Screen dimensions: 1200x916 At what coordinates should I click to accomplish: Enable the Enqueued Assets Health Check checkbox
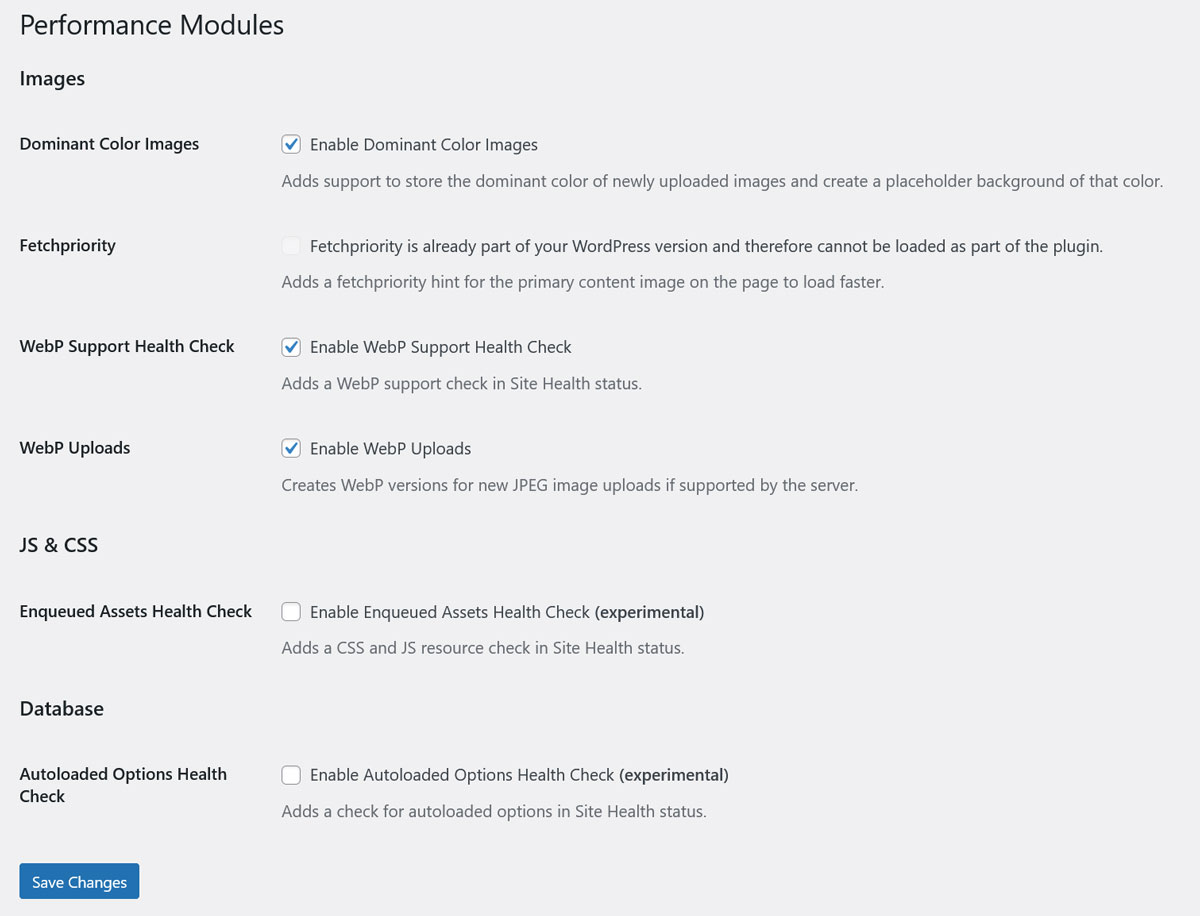coord(291,611)
